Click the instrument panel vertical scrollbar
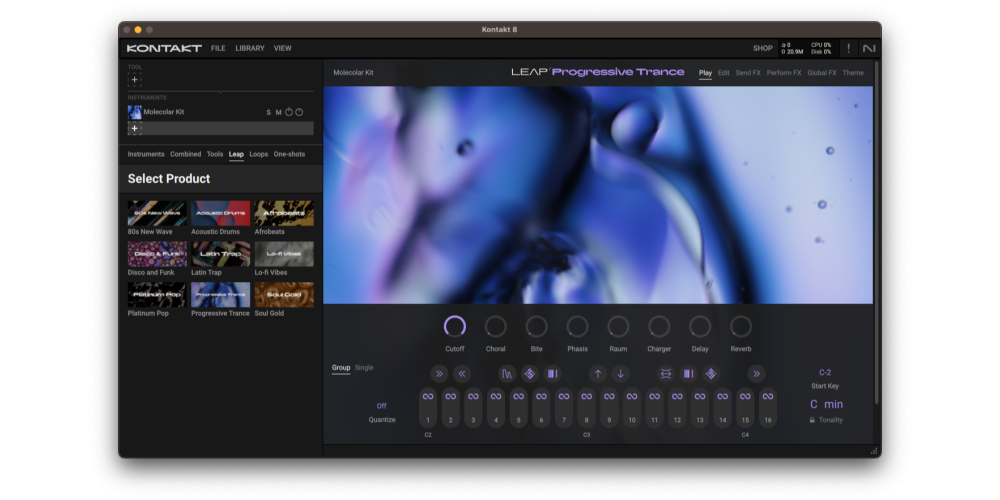The width and height of the screenshot is (1000, 500). coord(877,233)
